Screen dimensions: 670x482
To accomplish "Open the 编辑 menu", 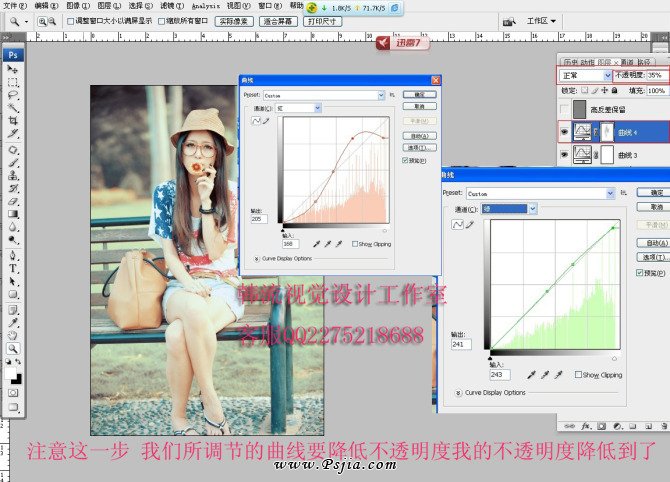I will point(46,6).
